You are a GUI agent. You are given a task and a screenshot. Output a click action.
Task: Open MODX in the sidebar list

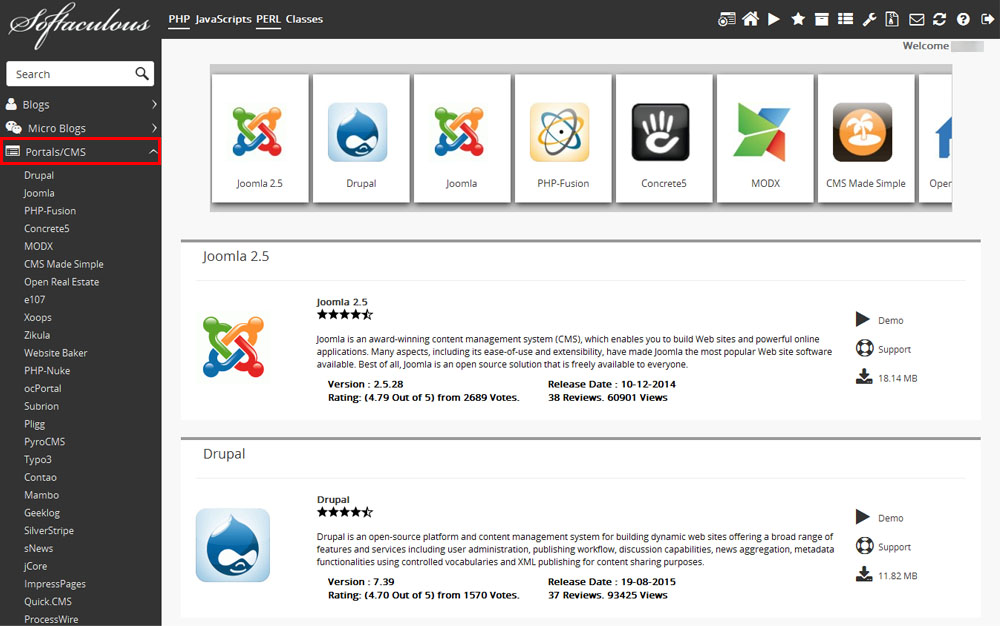tap(38, 247)
